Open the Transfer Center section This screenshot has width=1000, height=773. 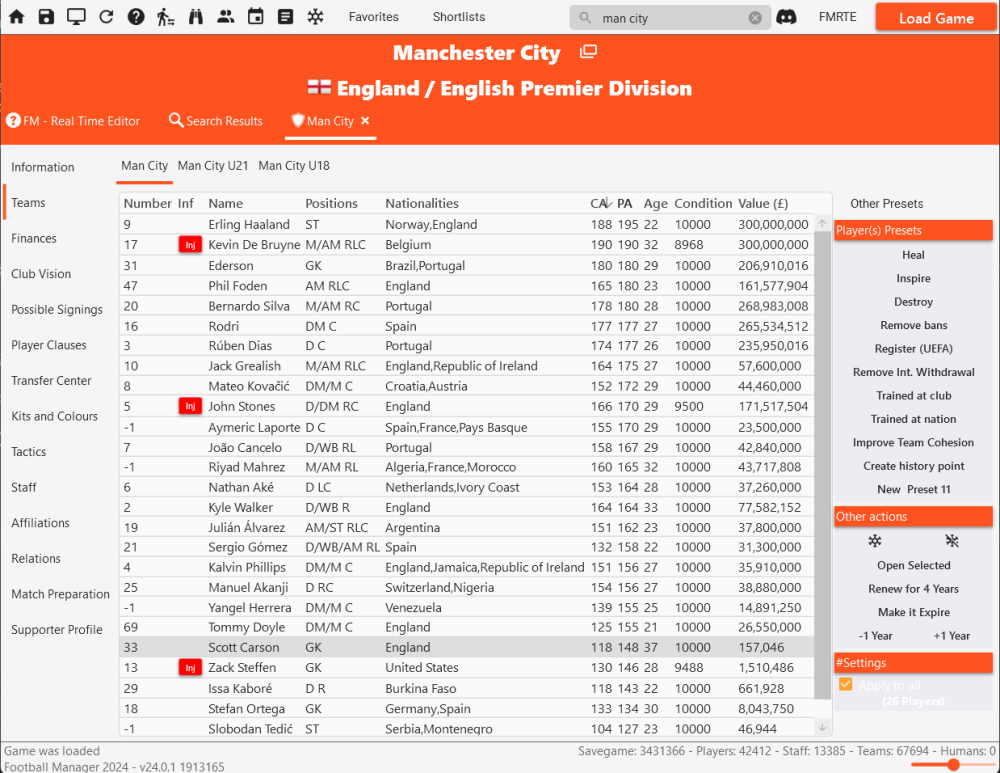[x=51, y=381]
